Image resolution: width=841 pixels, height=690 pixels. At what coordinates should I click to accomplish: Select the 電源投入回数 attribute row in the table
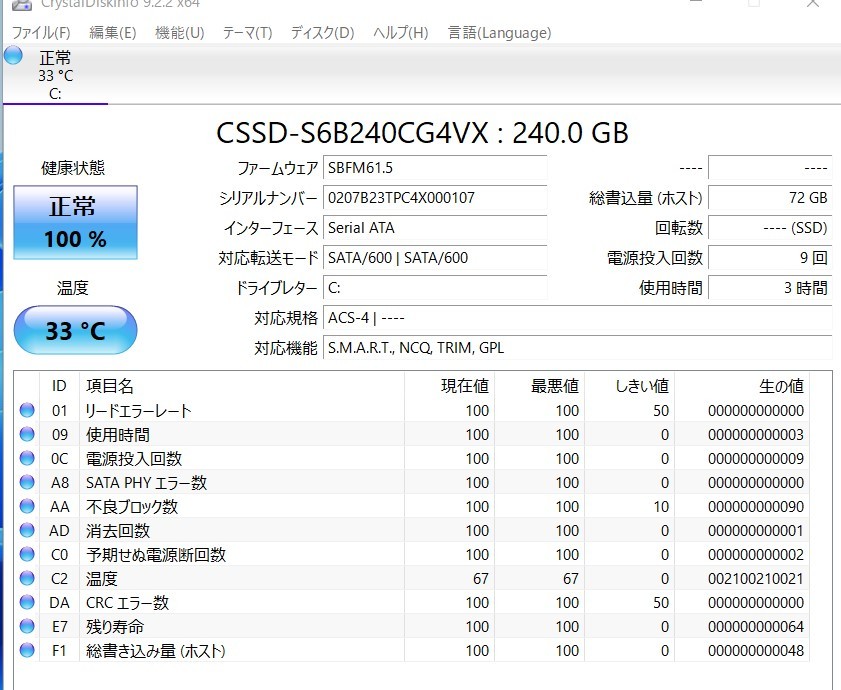pos(411,458)
